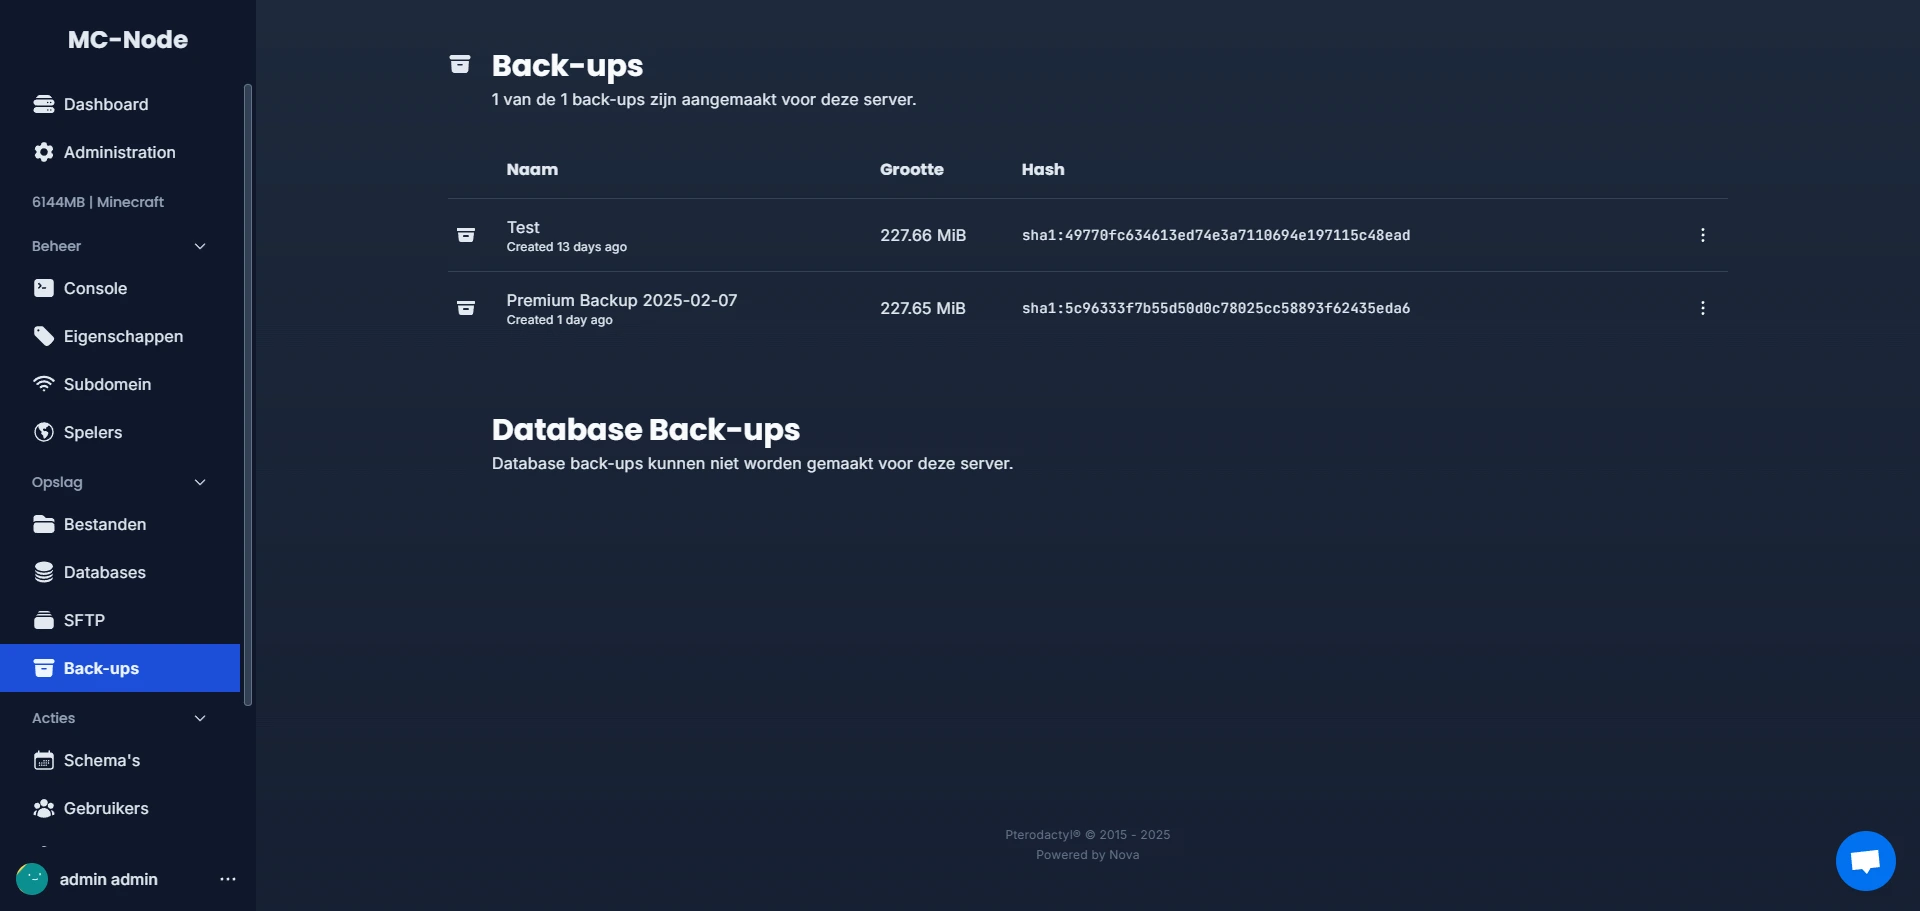This screenshot has height=911, width=1920.
Task: View the Spelers page via its globe icon
Action: point(43,432)
